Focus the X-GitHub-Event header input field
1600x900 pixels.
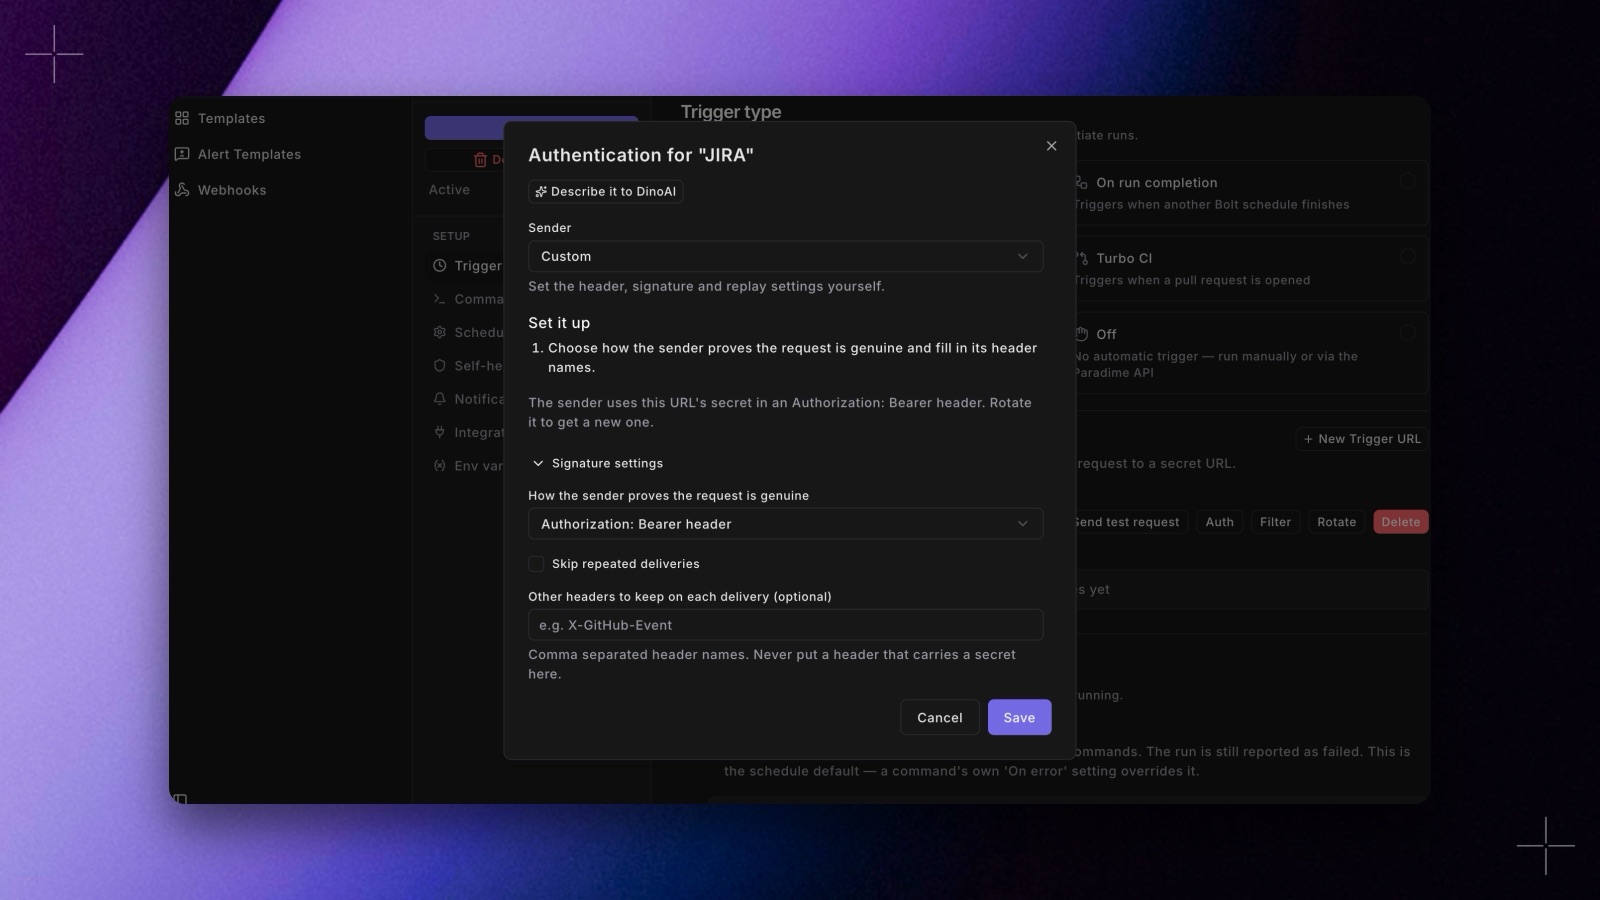point(785,625)
